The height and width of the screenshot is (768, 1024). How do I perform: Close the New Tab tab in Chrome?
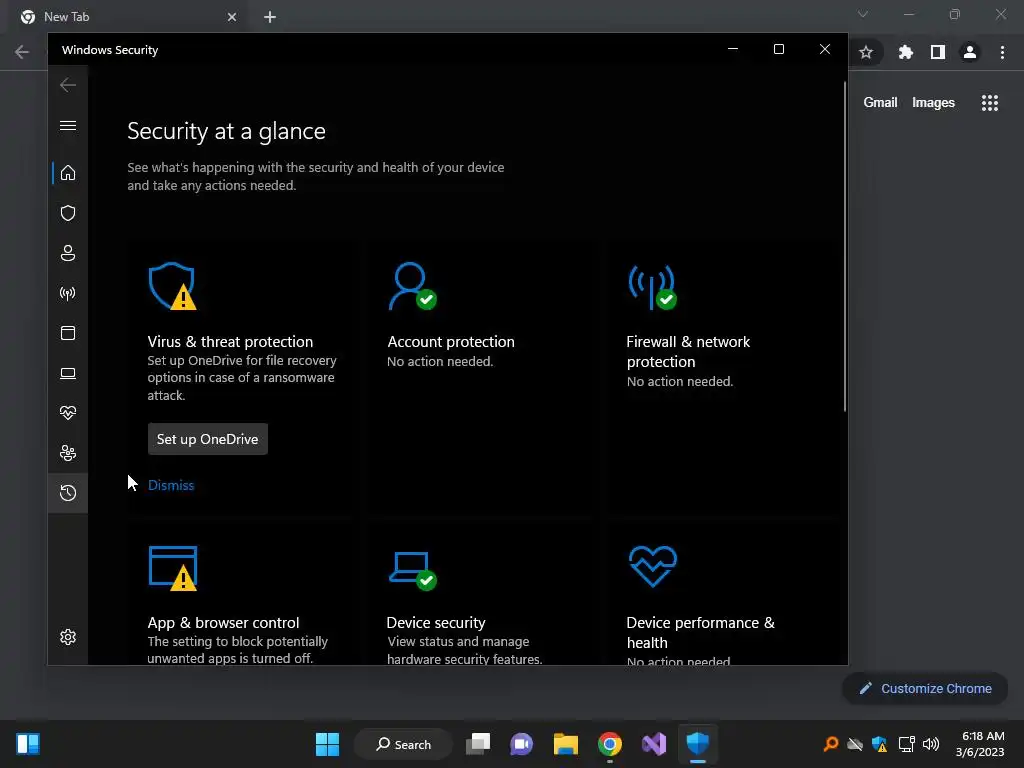tap(232, 17)
